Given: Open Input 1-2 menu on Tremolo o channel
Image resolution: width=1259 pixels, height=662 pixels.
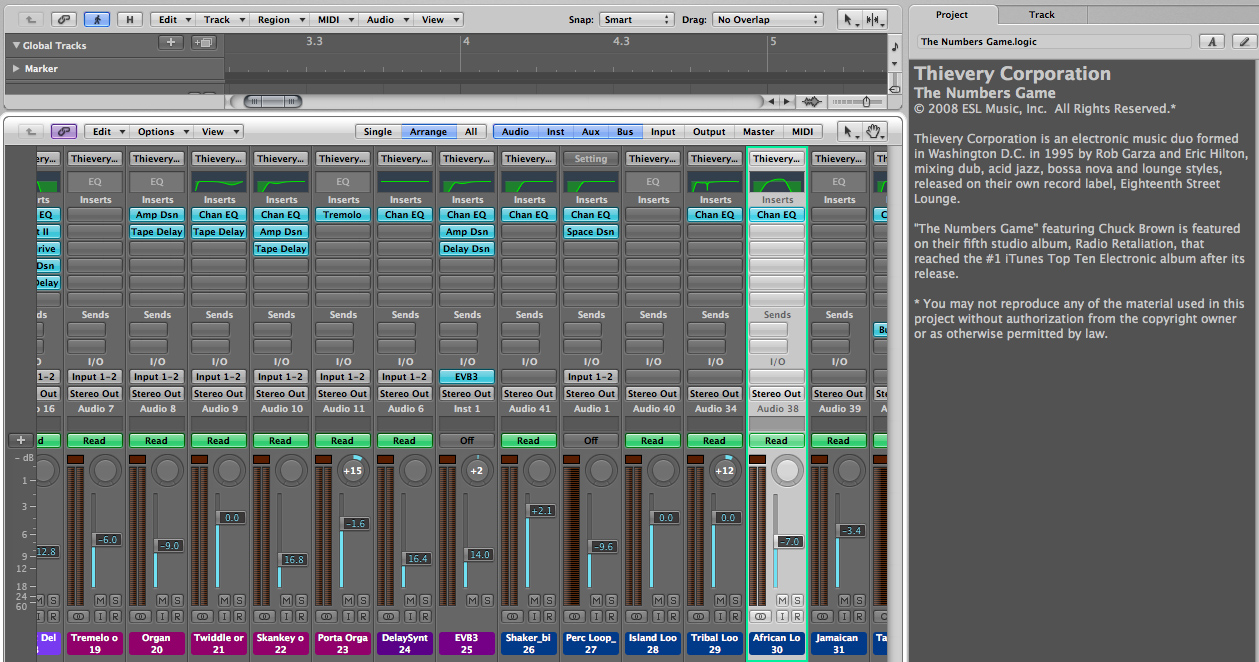Looking at the screenshot, I should coord(95,376).
